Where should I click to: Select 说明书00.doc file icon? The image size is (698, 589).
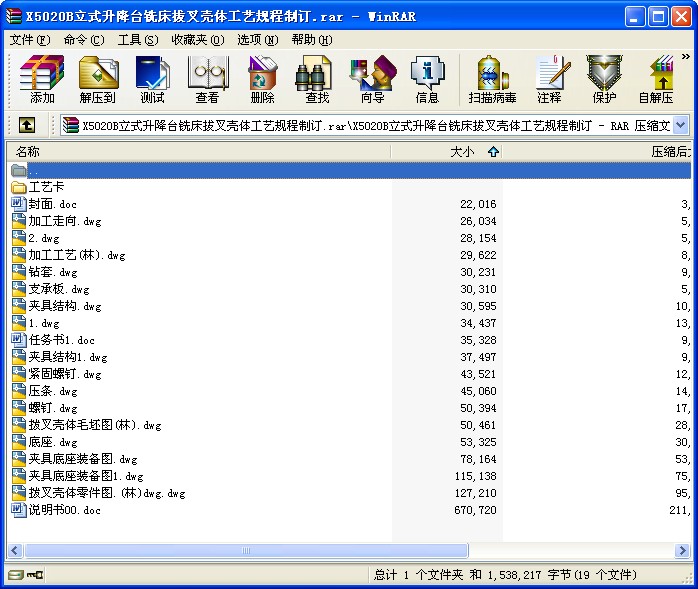tap(18, 510)
